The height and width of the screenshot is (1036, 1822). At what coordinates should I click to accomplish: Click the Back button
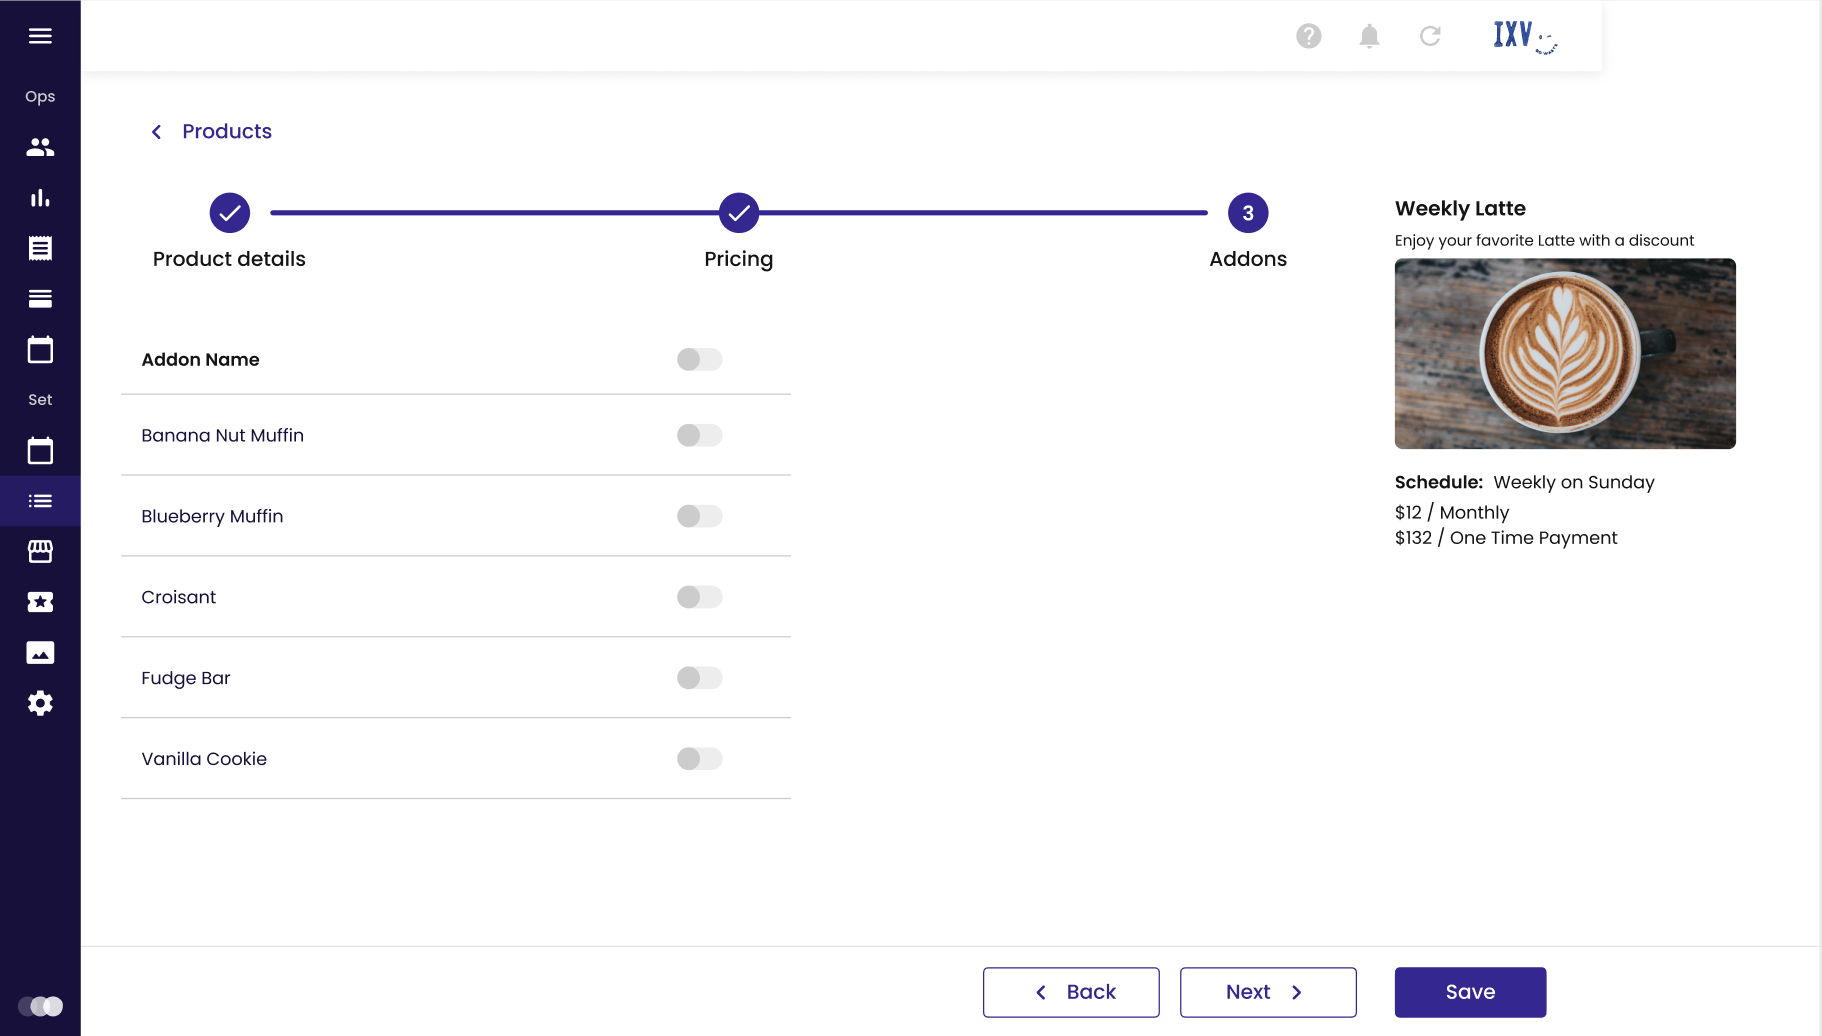(x=1071, y=992)
